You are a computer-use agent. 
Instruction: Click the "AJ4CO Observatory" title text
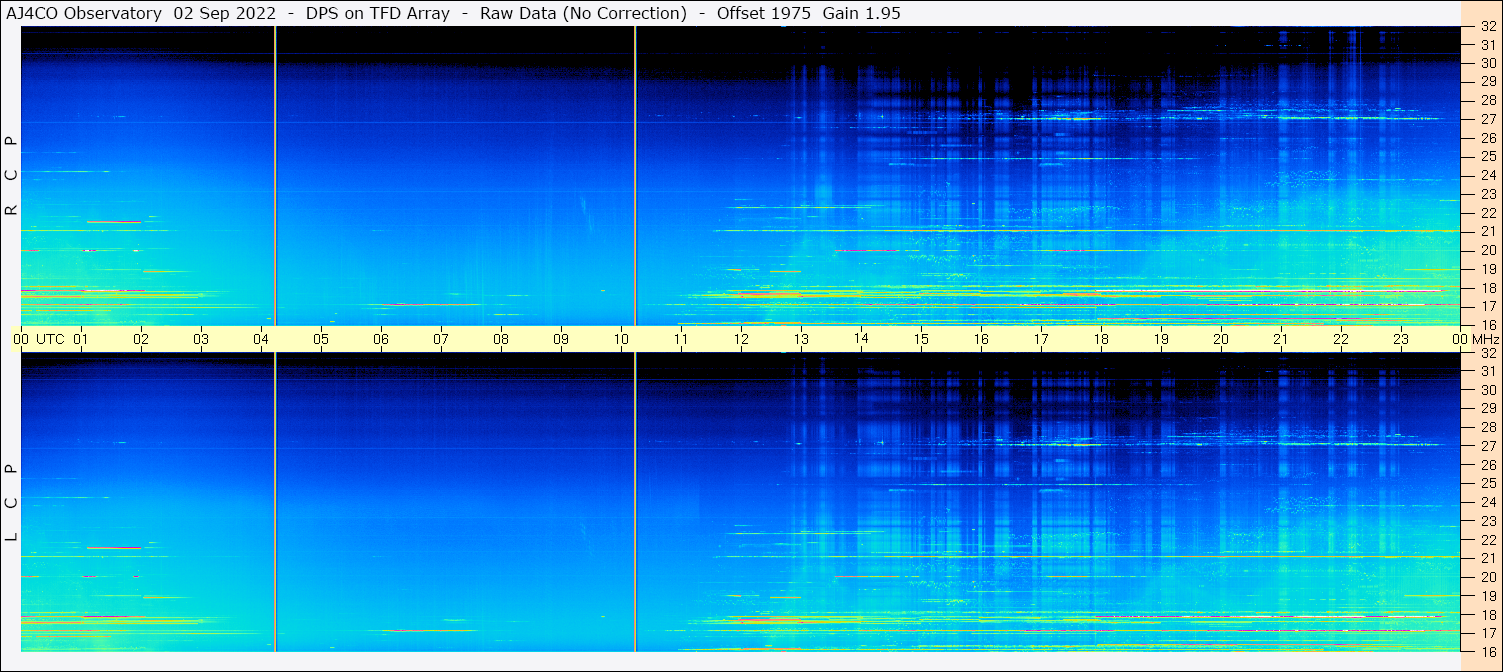(x=83, y=13)
